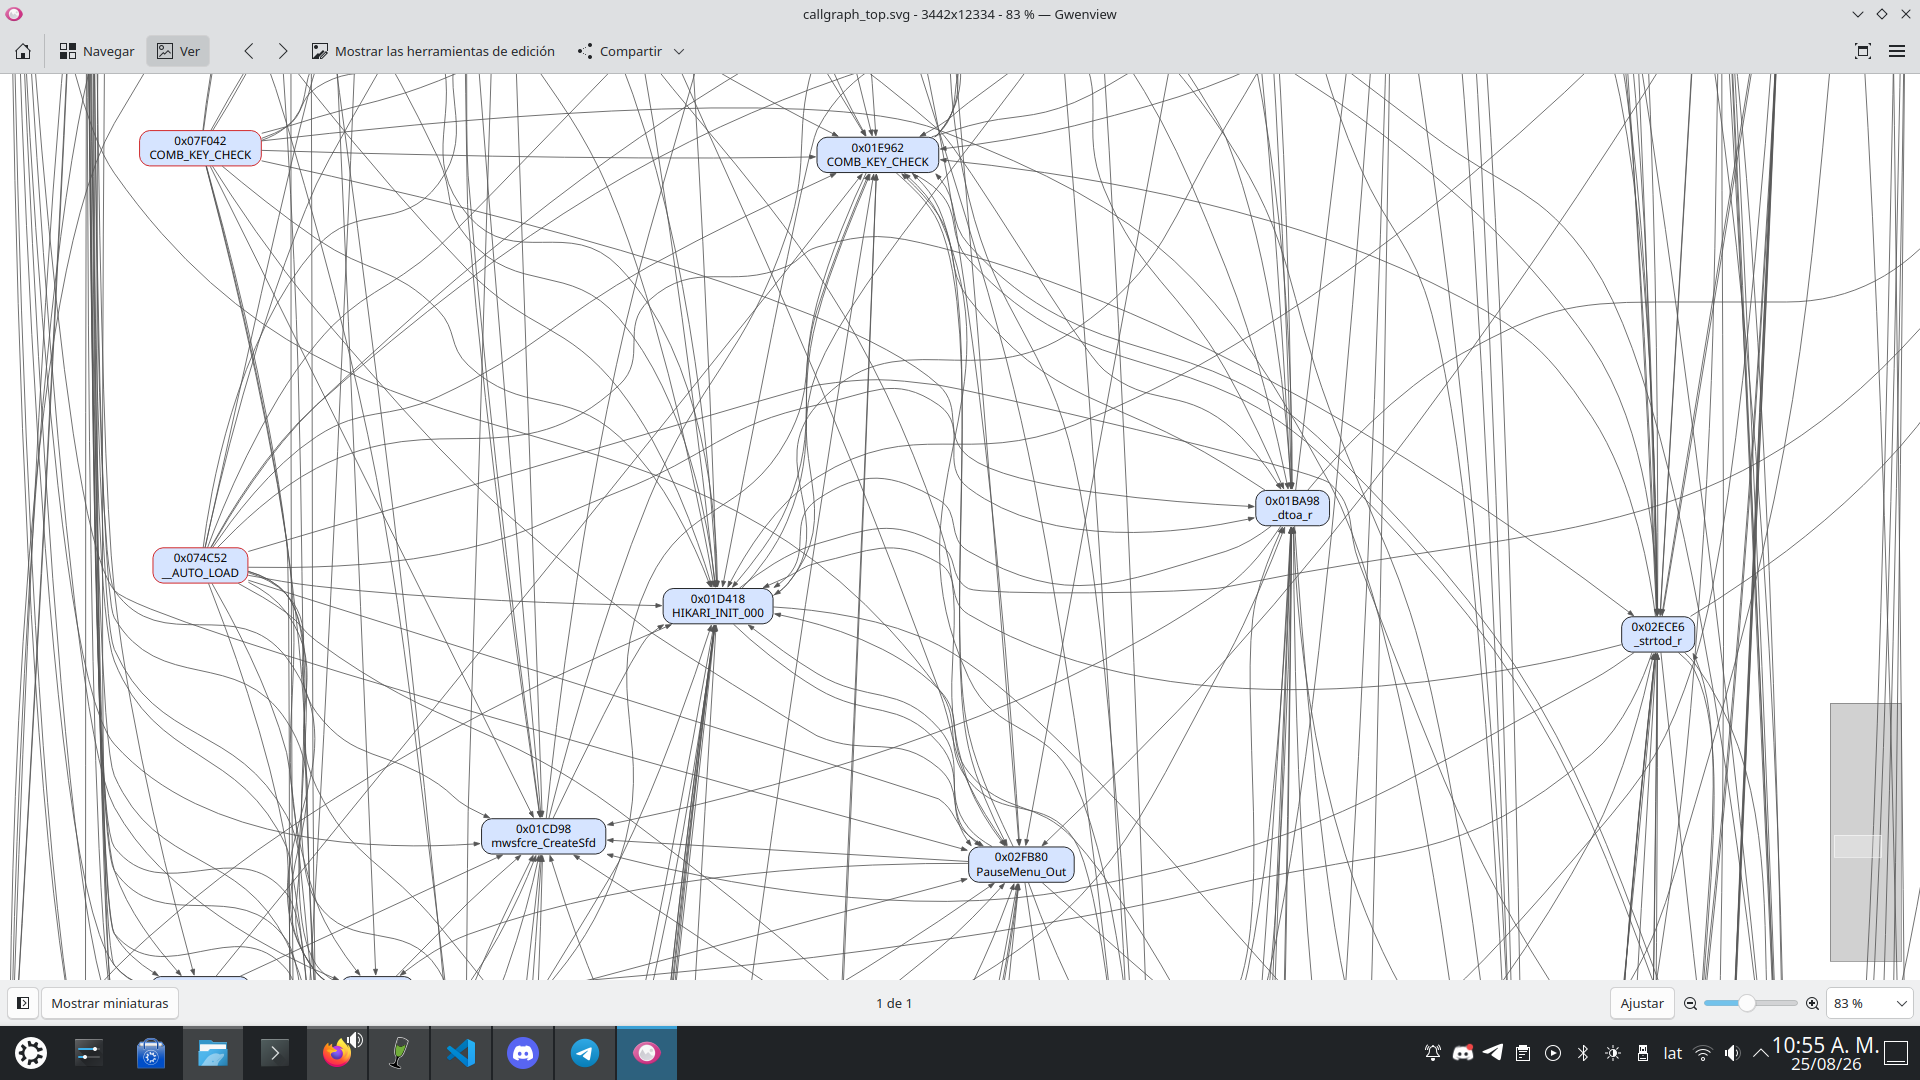Switch to Telegram in the taskbar
This screenshot has width=1920, height=1080.
coord(585,1053)
